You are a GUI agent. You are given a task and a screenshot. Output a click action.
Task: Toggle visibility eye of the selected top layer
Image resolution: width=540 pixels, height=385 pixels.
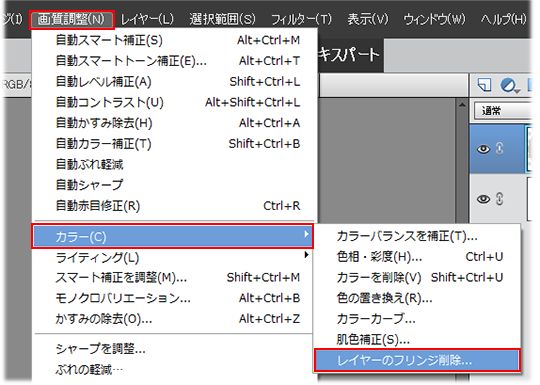tap(483, 149)
